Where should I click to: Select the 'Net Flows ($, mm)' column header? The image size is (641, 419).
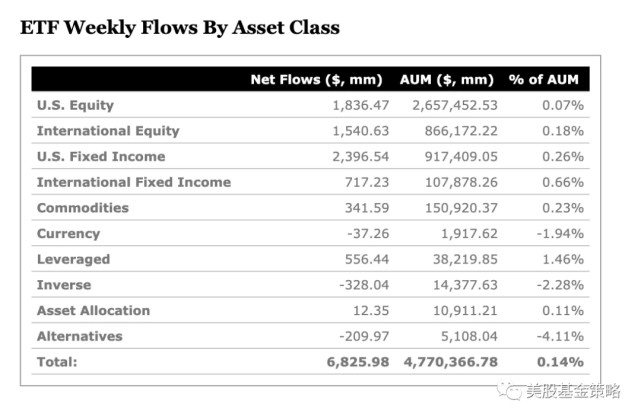[316, 79]
